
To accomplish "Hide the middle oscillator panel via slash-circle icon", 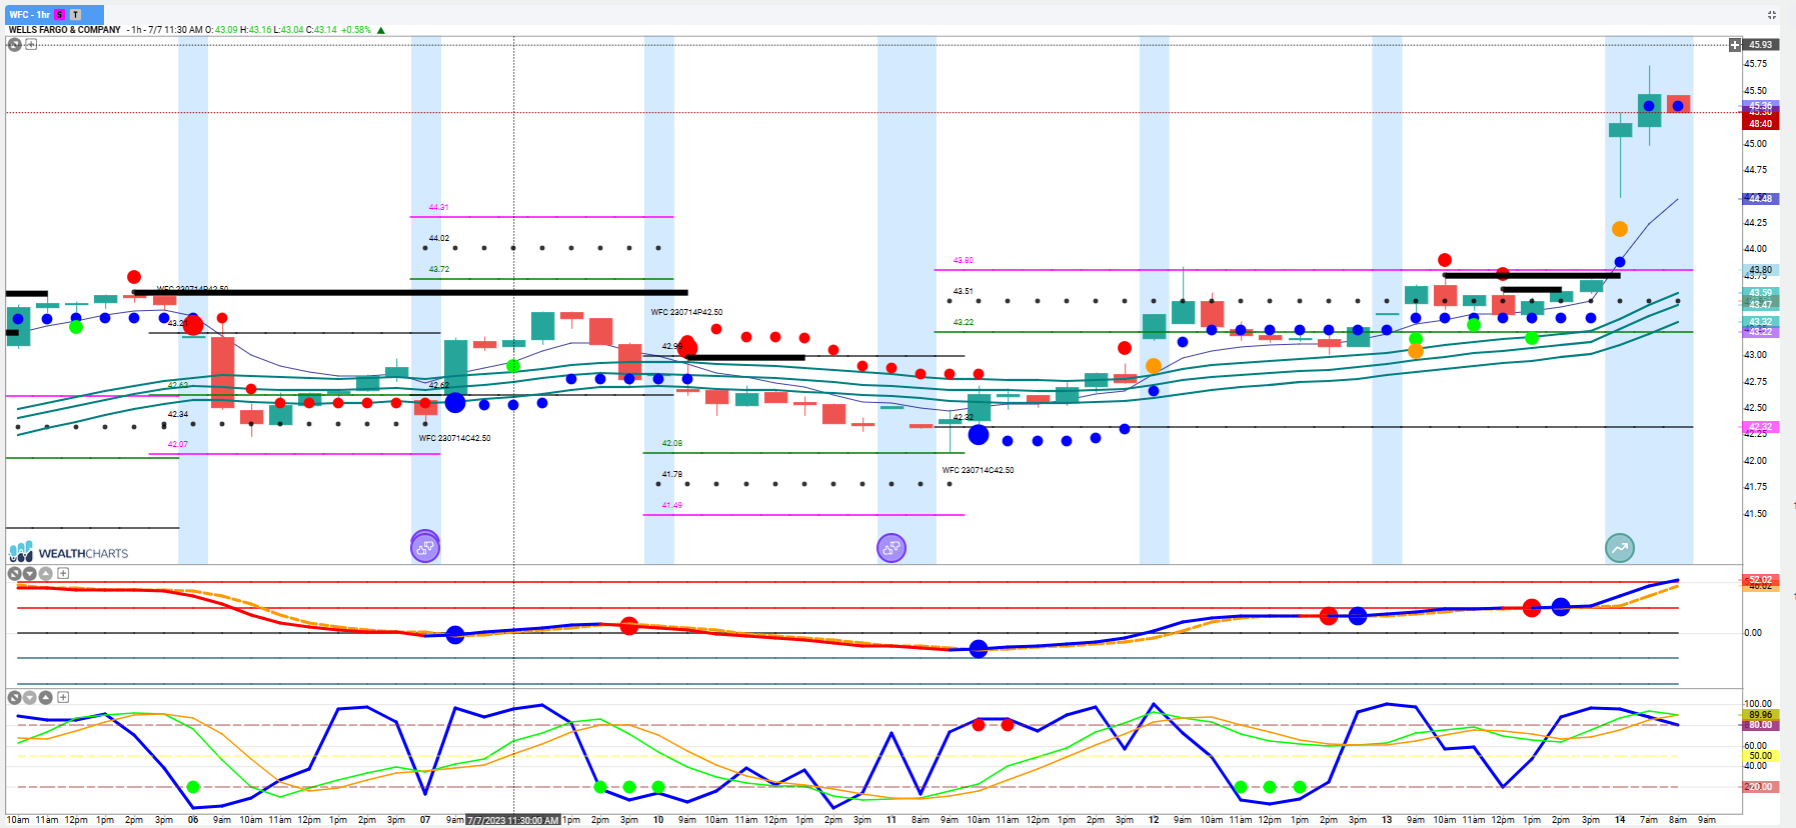I will click(x=15, y=574).
